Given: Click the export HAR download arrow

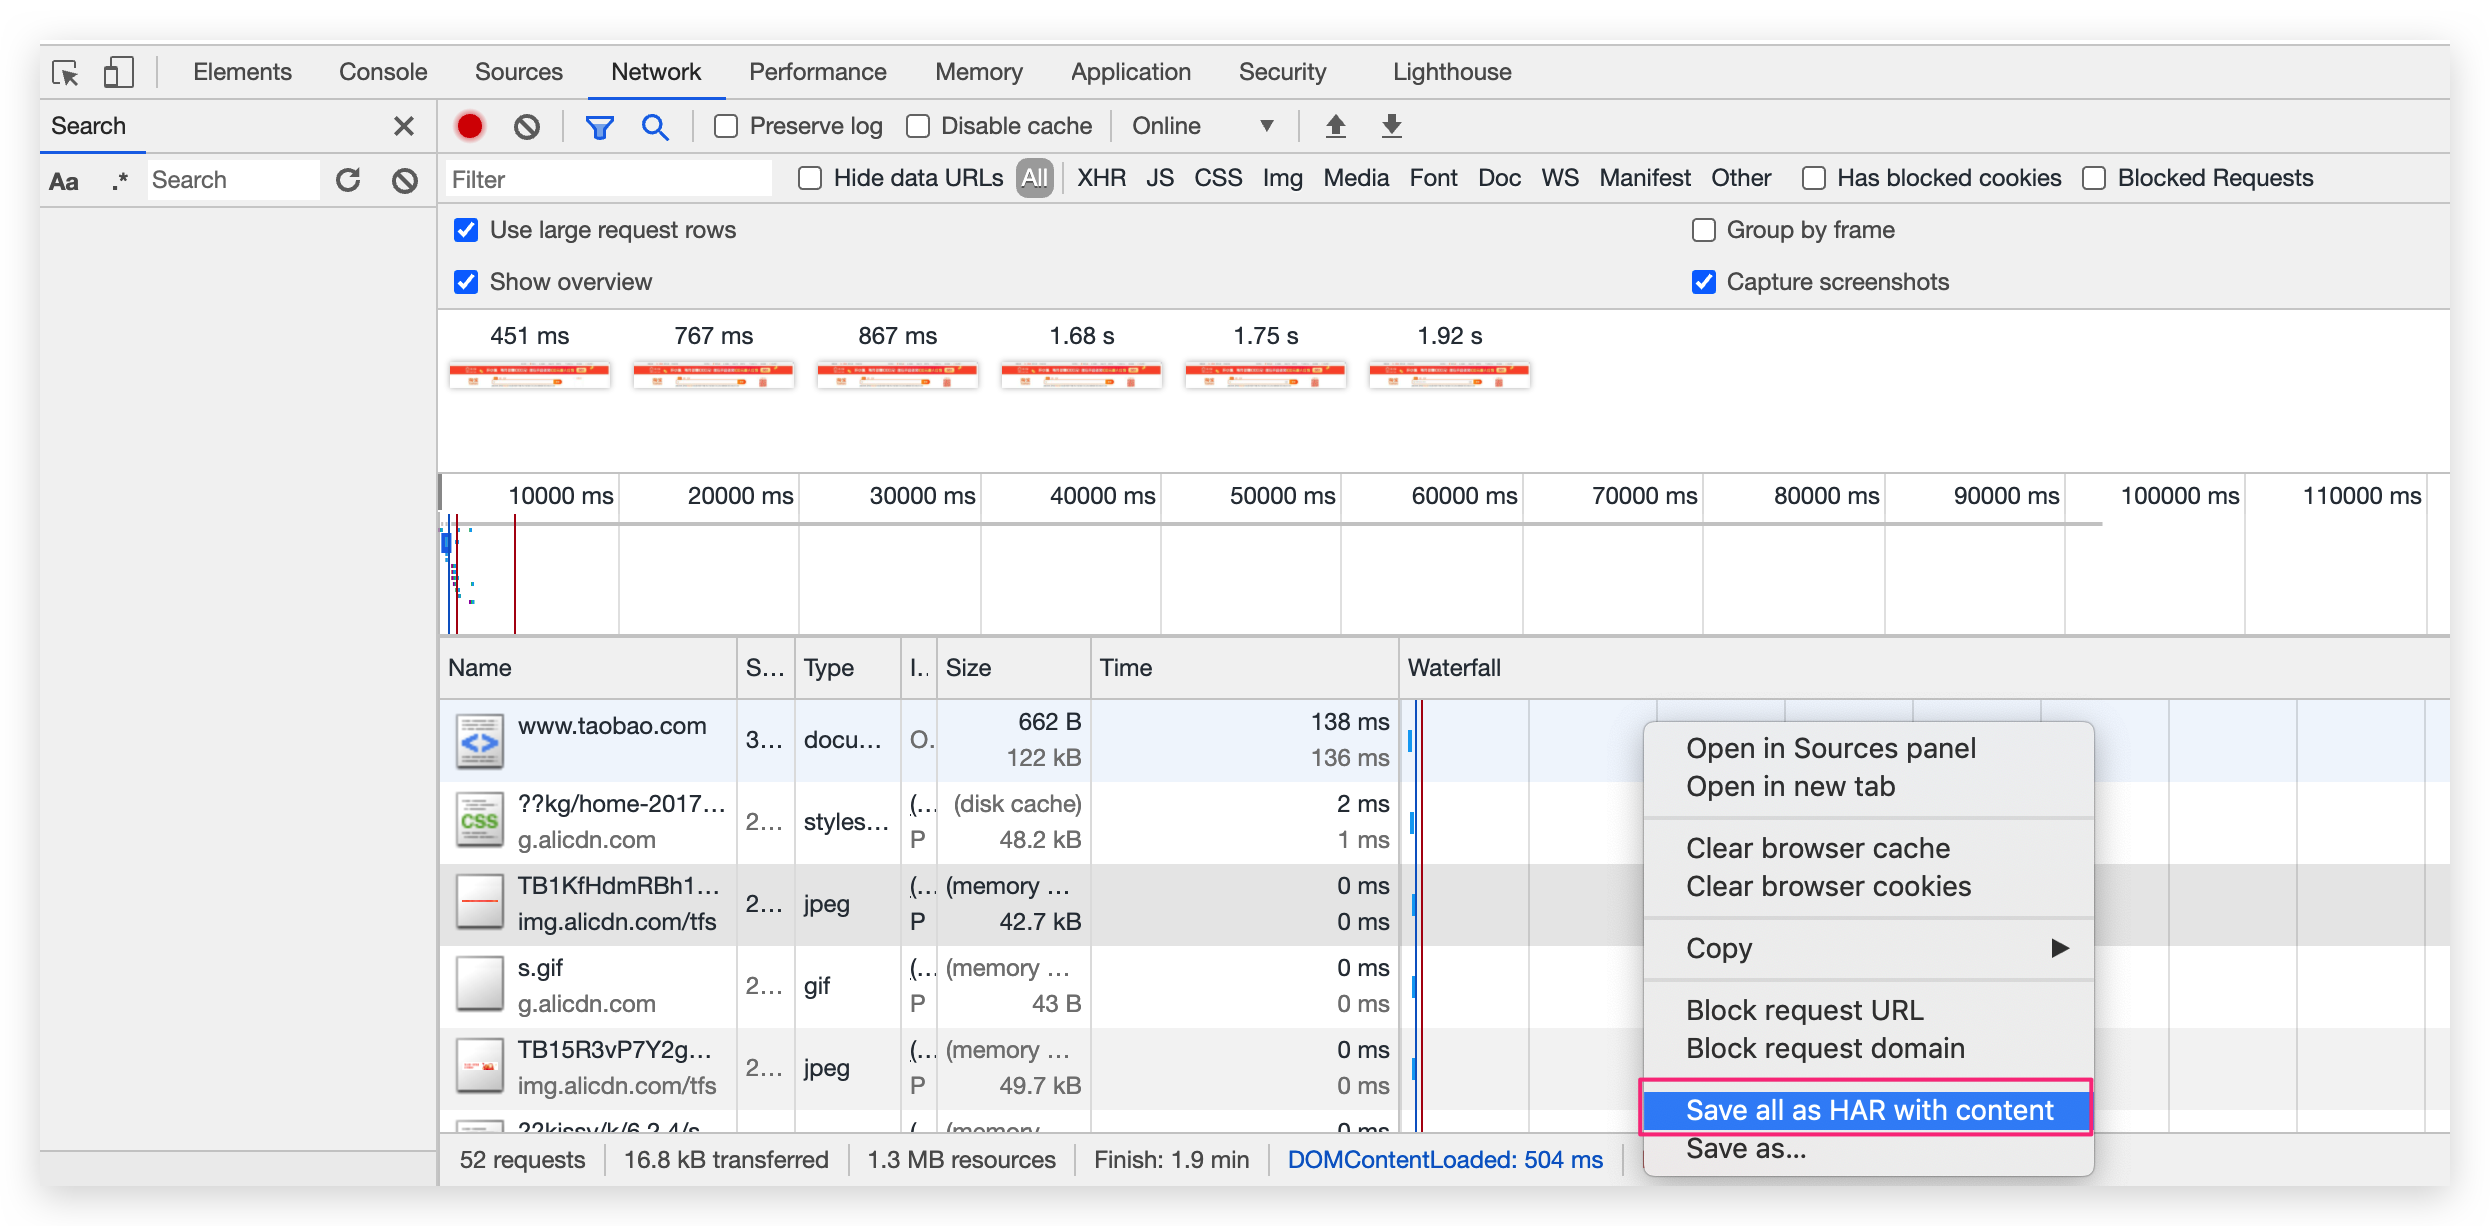Looking at the screenshot, I should [1391, 126].
